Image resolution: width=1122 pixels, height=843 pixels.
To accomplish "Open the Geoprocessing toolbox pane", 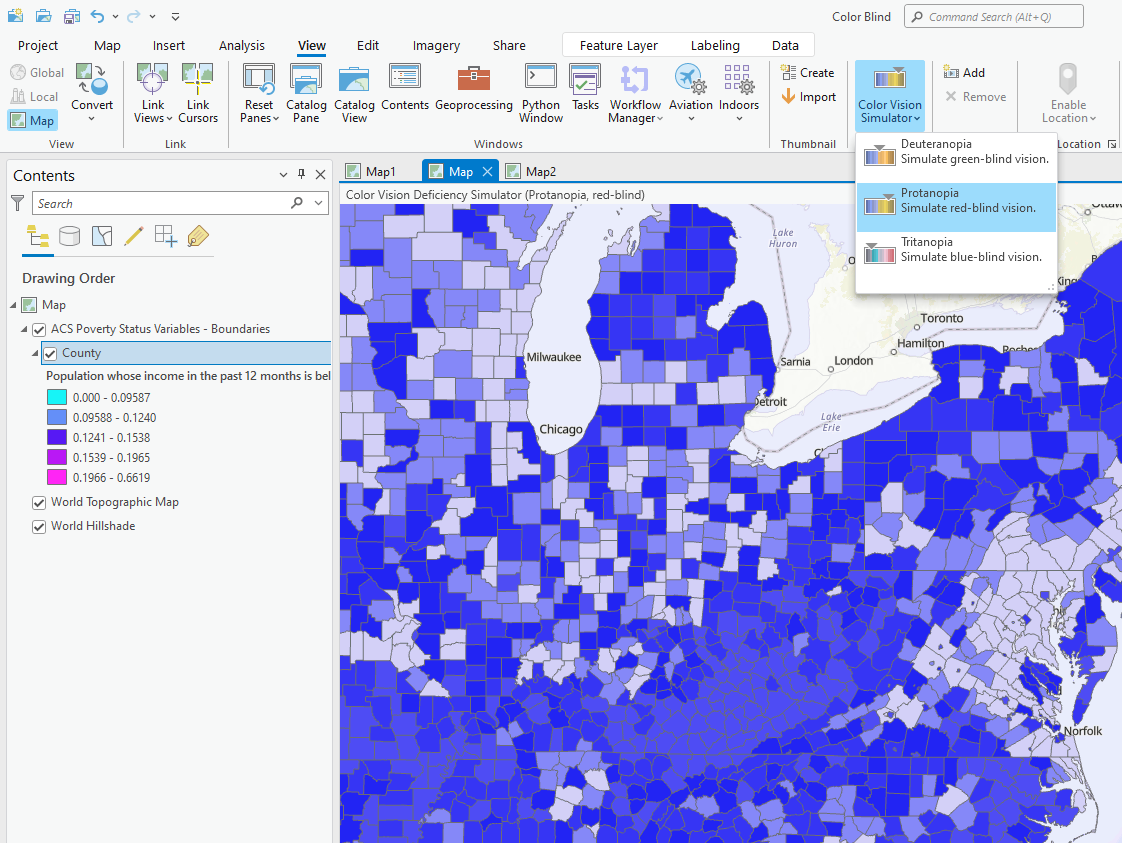I will point(474,88).
